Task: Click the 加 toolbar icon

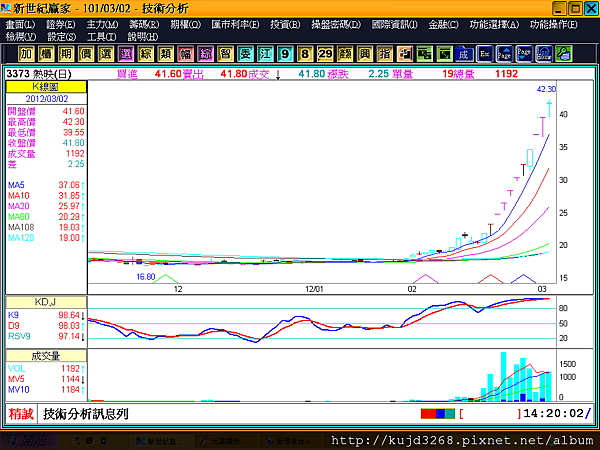Action: pos(26,54)
